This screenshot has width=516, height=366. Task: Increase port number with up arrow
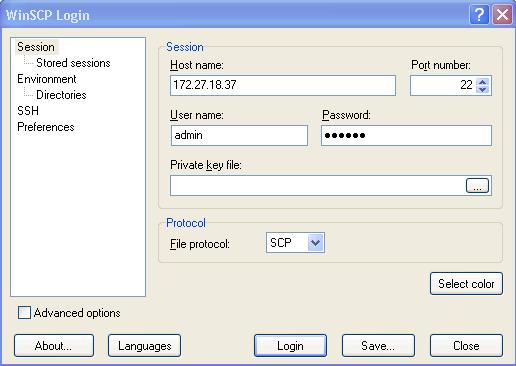point(483,81)
